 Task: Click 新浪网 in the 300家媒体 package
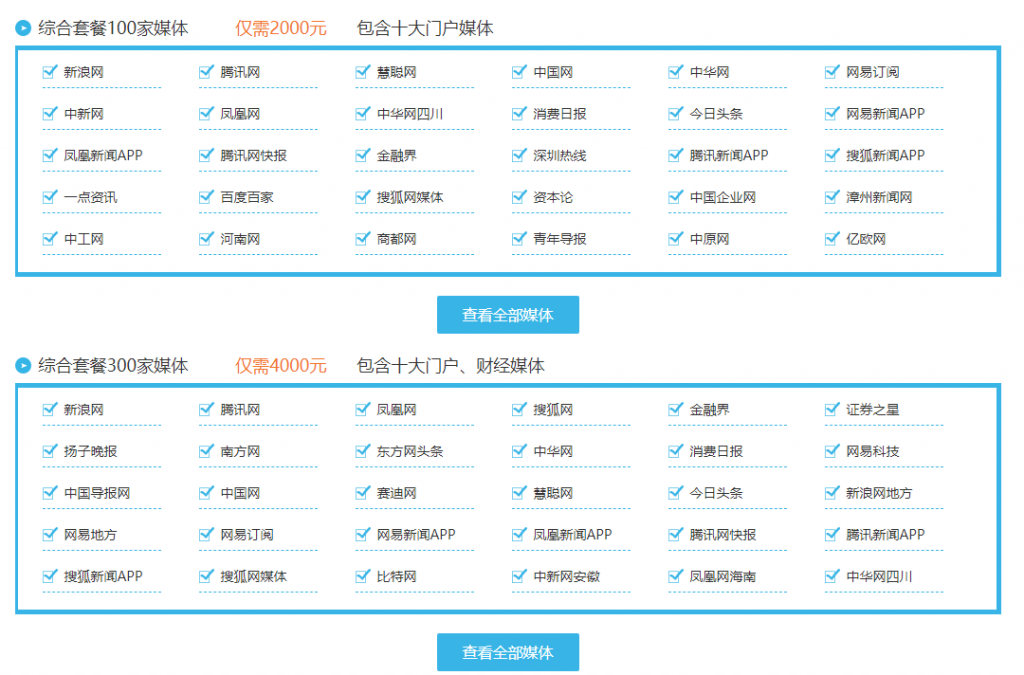point(84,410)
